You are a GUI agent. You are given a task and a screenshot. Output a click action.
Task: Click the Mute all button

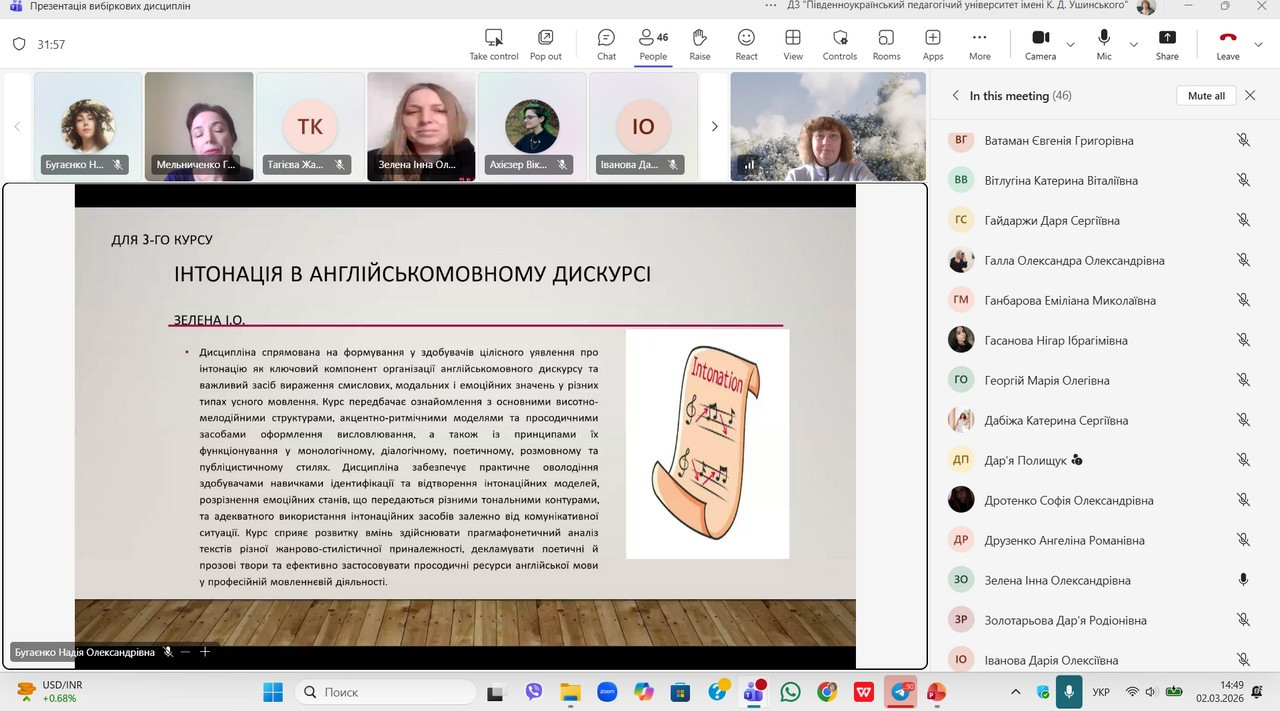point(1206,96)
